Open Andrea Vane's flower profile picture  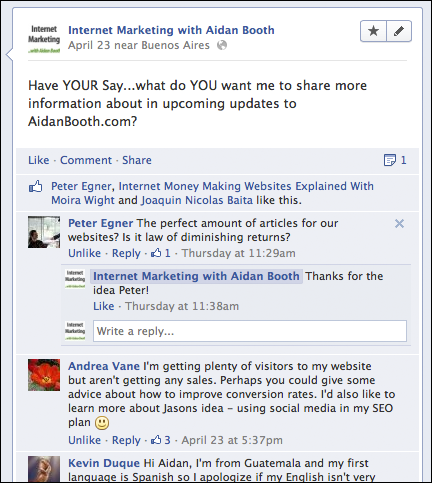coord(44,375)
